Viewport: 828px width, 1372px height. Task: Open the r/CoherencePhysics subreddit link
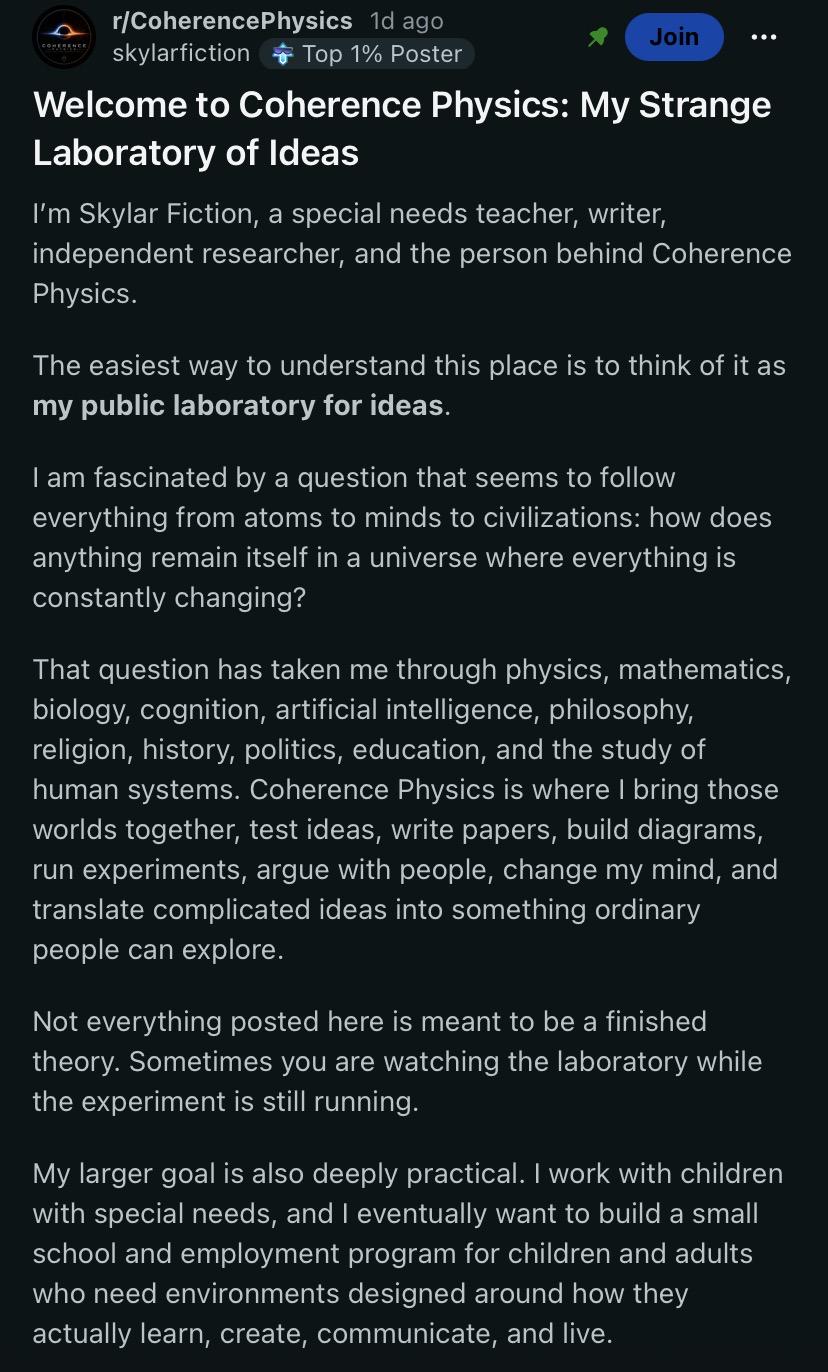click(x=232, y=21)
